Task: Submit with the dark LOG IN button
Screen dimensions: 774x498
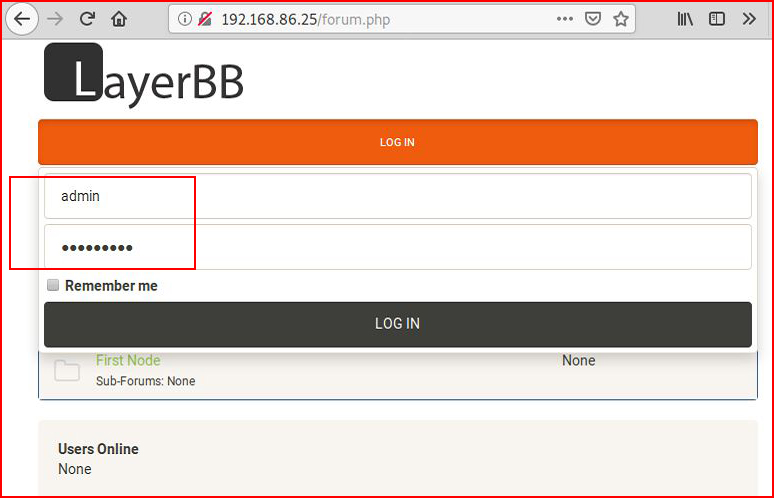Action: click(x=398, y=324)
